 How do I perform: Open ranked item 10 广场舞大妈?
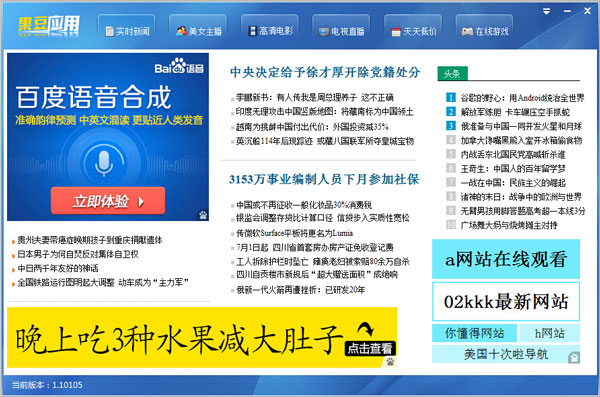tap(509, 225)
